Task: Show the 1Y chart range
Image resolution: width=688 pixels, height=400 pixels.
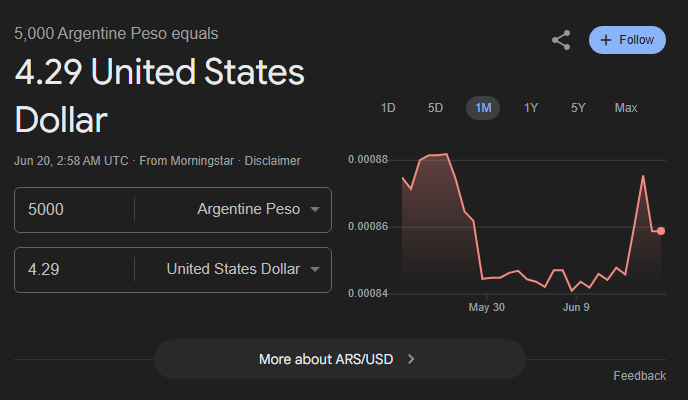Action: (531, 108)
